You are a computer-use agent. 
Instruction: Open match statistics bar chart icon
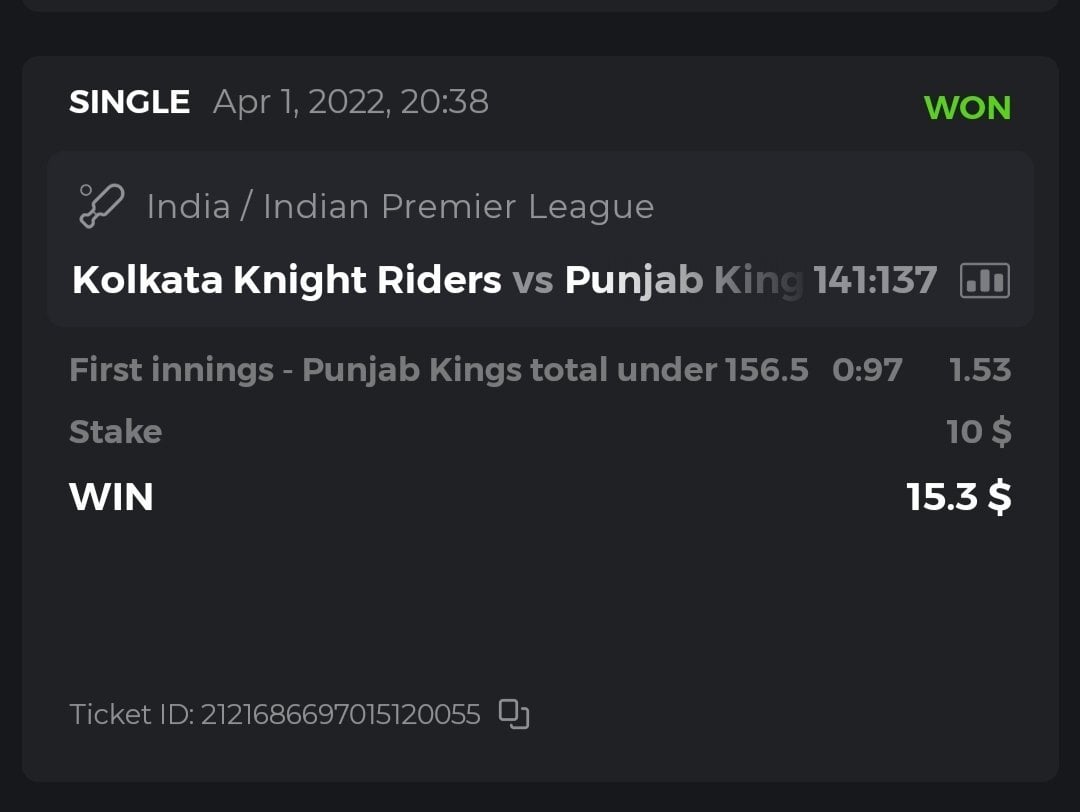pyautogui.click(x=984, y=281)
